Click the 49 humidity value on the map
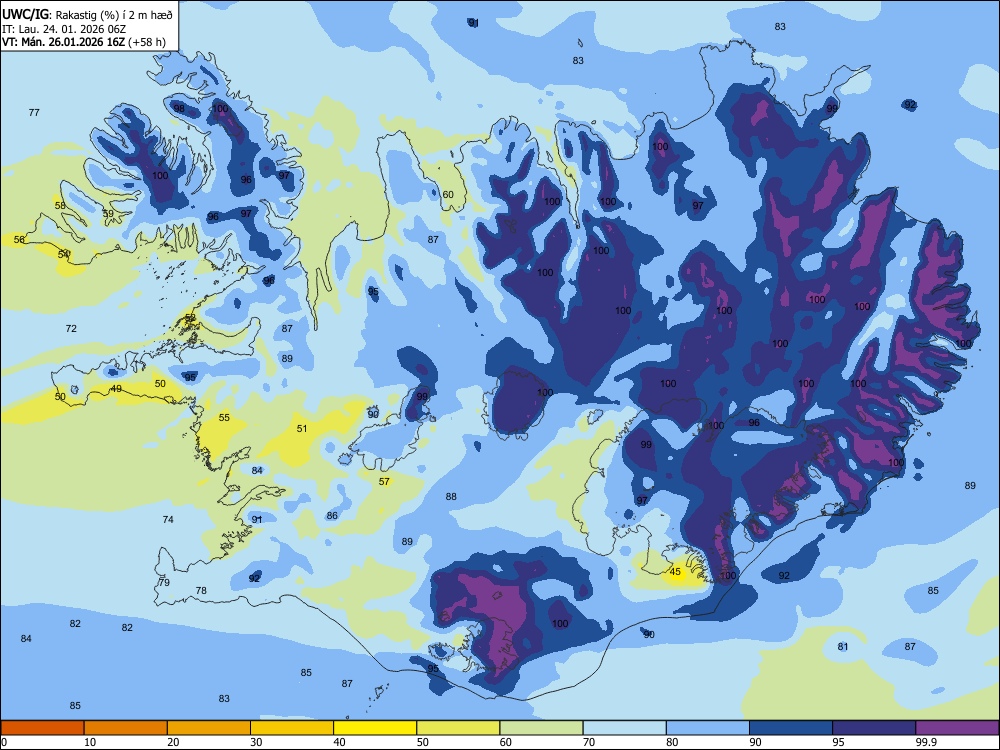 [x=116, y=388]
